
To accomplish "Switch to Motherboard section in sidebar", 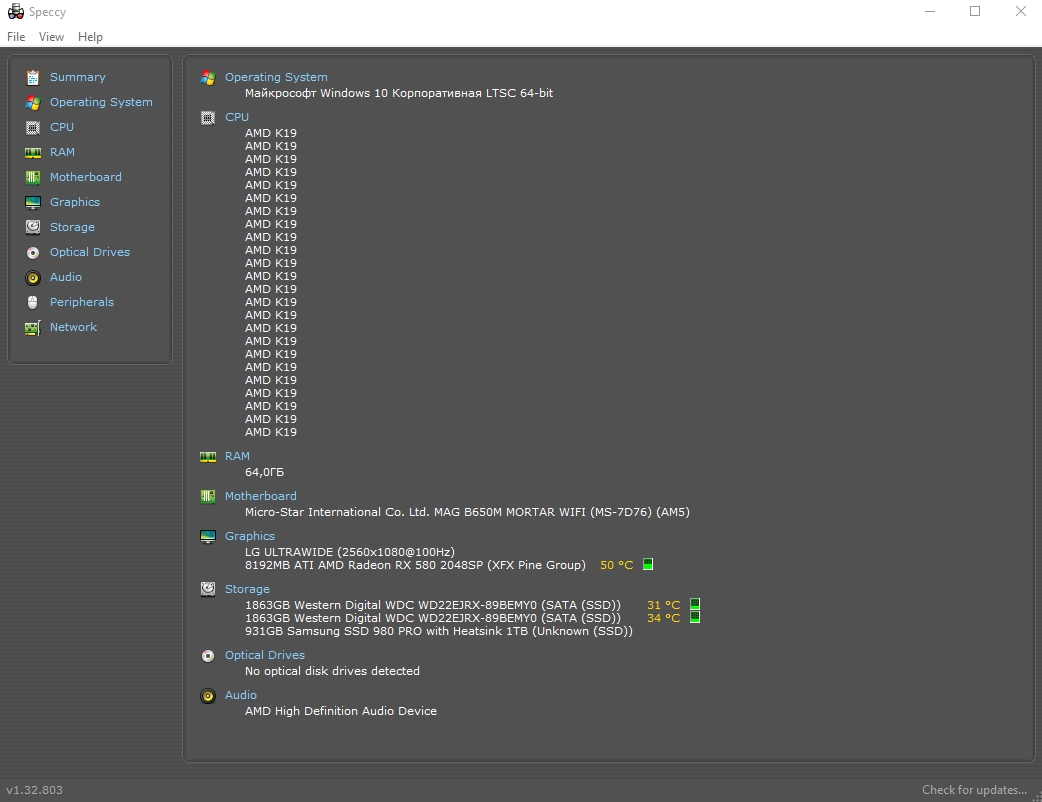I will [x=86, y=177].
